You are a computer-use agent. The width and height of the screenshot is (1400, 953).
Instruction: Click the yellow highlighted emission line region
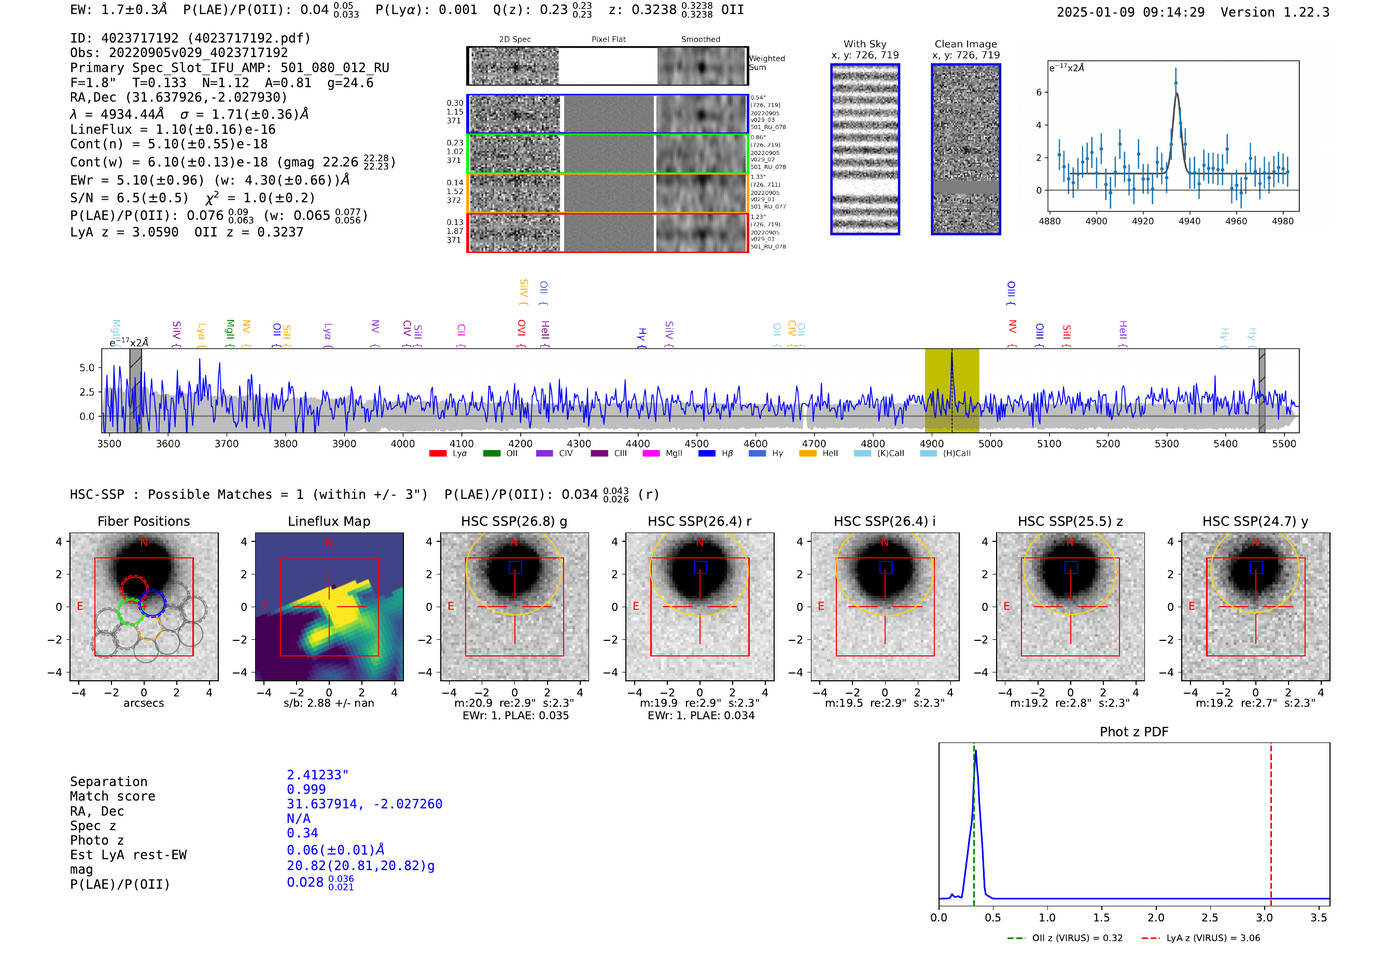tap(951, 391)
